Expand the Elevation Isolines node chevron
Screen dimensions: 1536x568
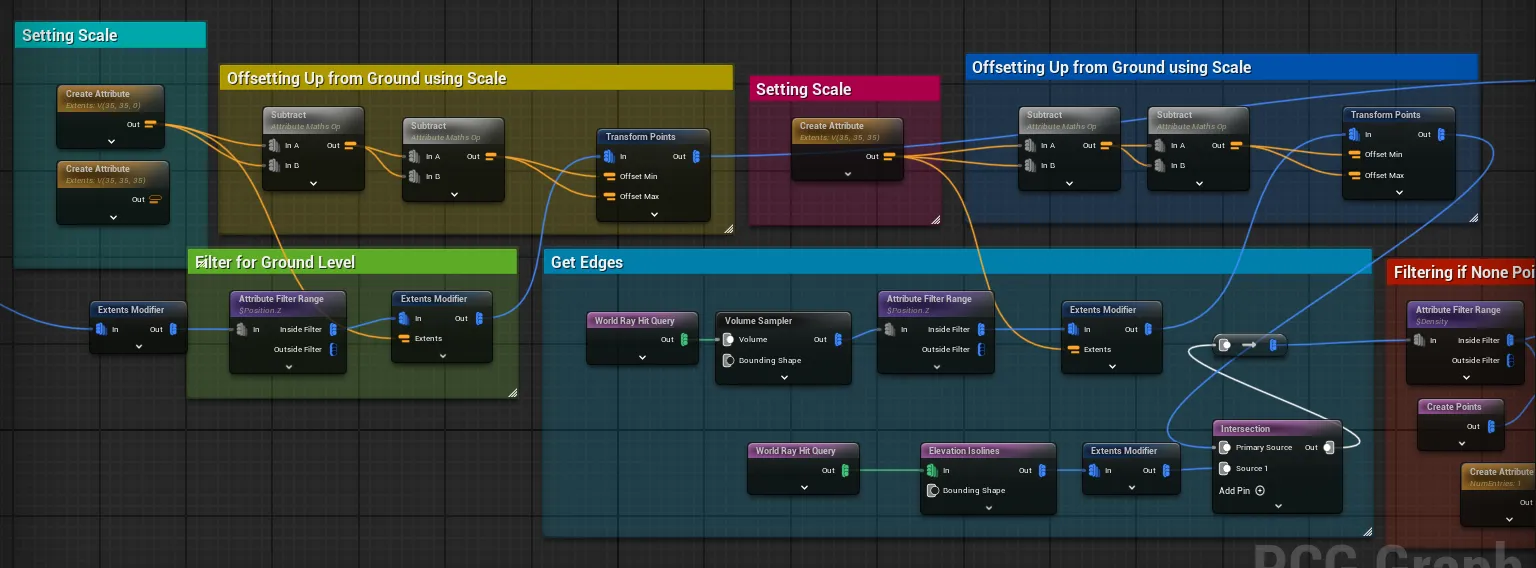coord(988,507)
